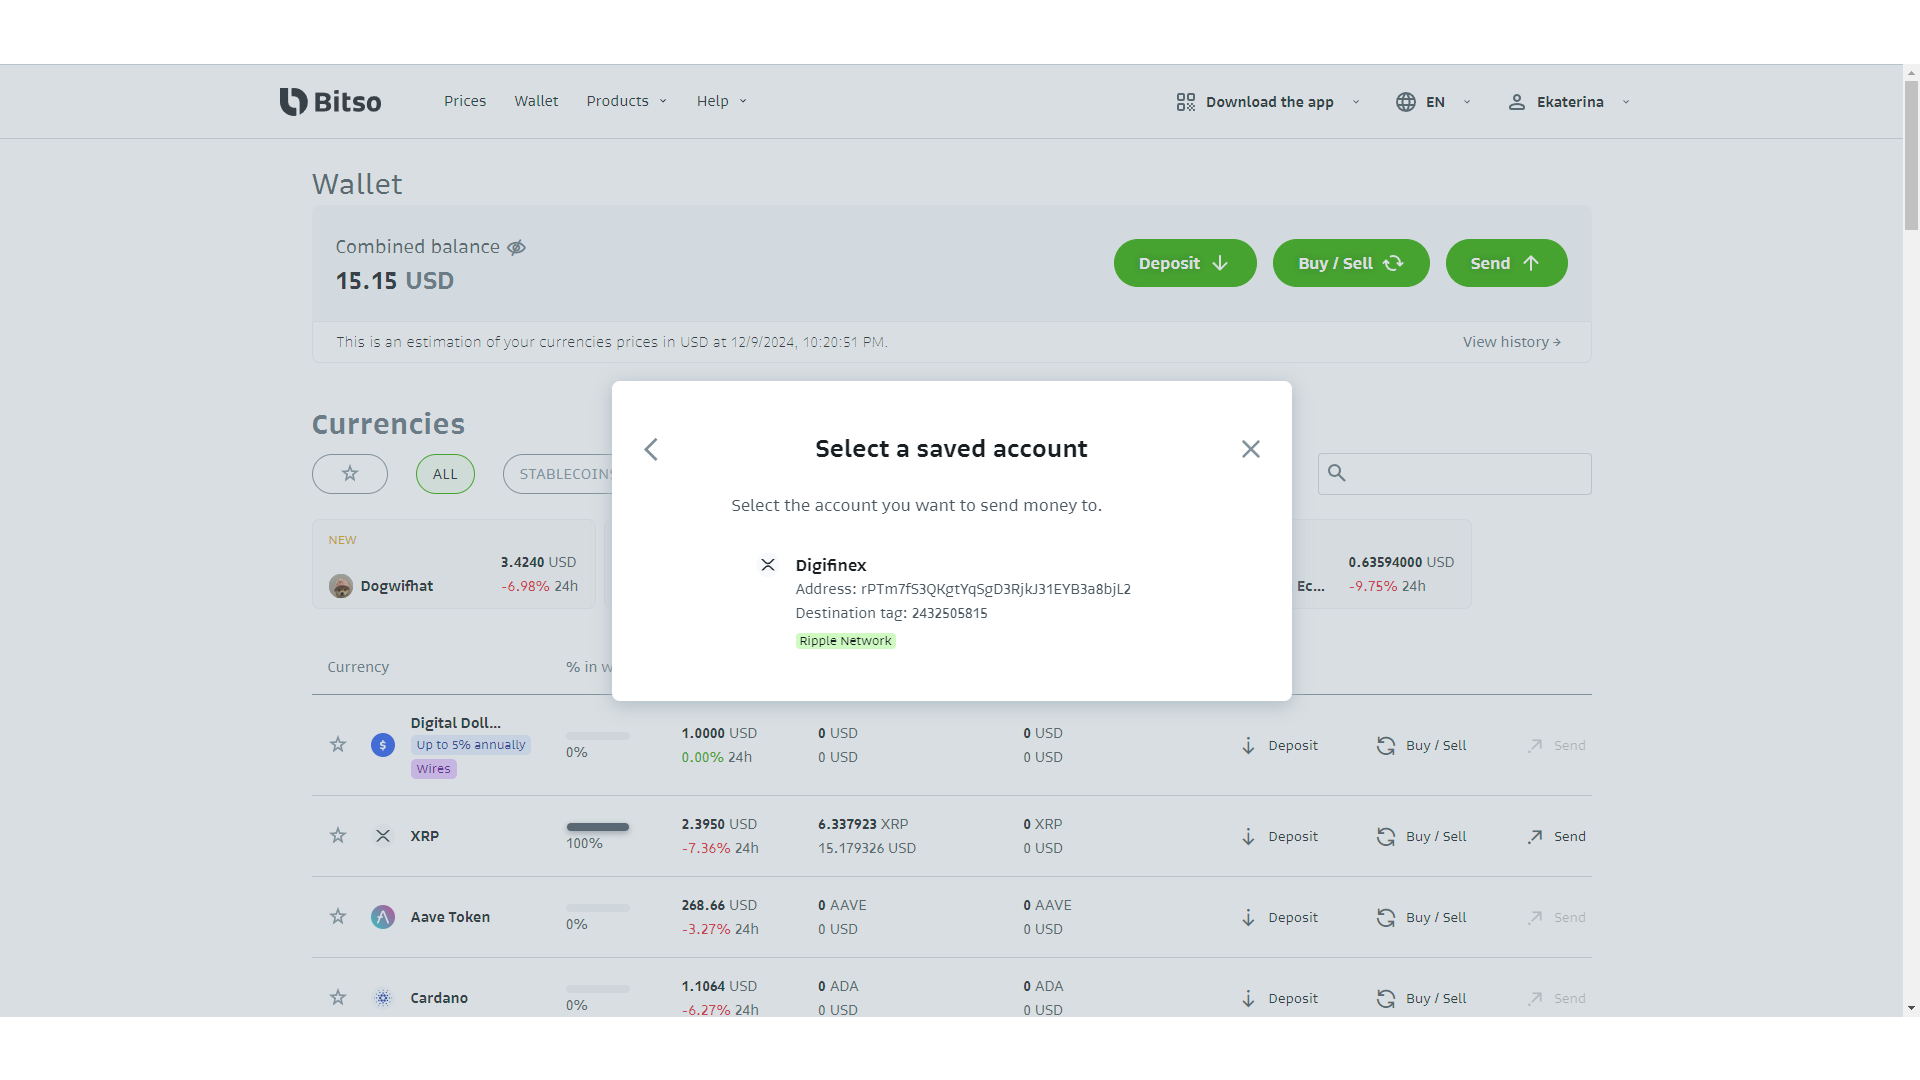Open View history link
1920x1080 pixels.
pyautogui.click(x=1512, y=342)
